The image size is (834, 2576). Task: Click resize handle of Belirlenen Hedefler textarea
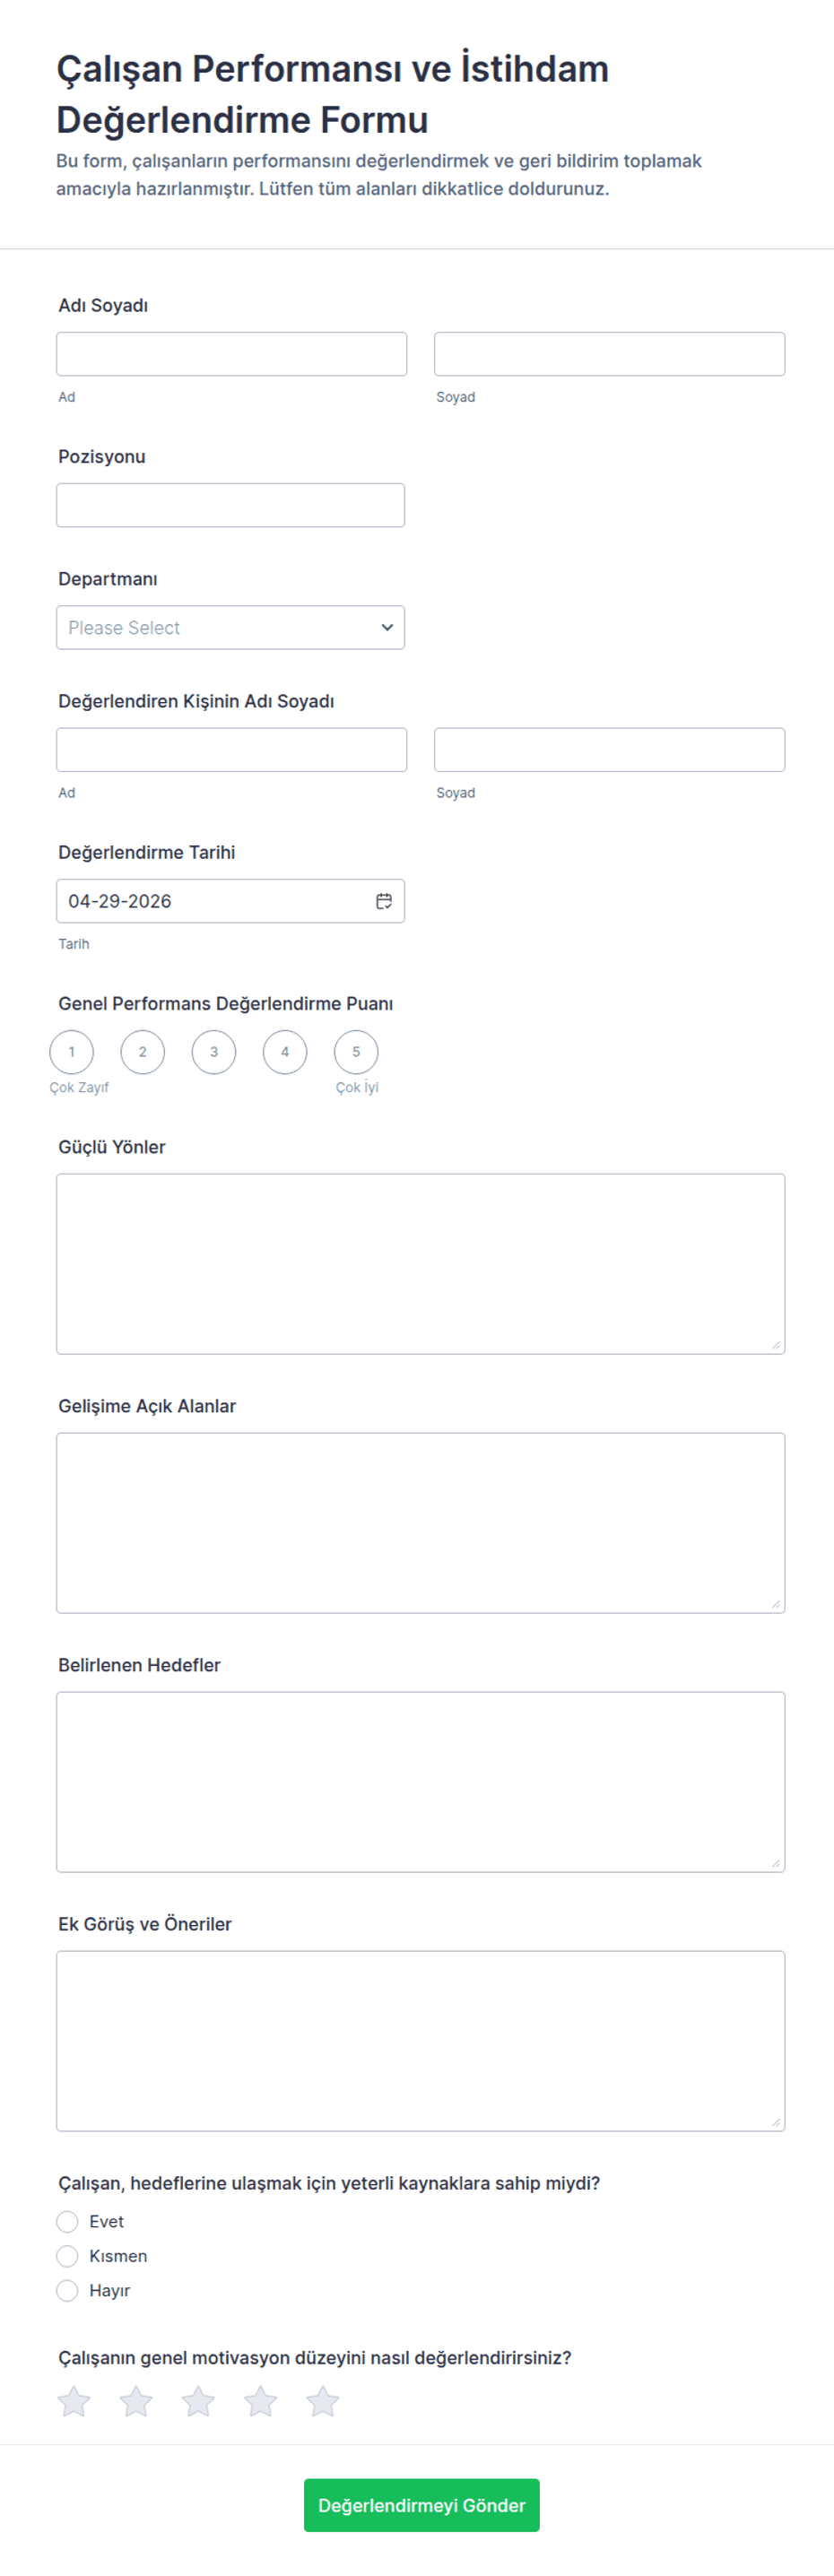pos(776,1863)
